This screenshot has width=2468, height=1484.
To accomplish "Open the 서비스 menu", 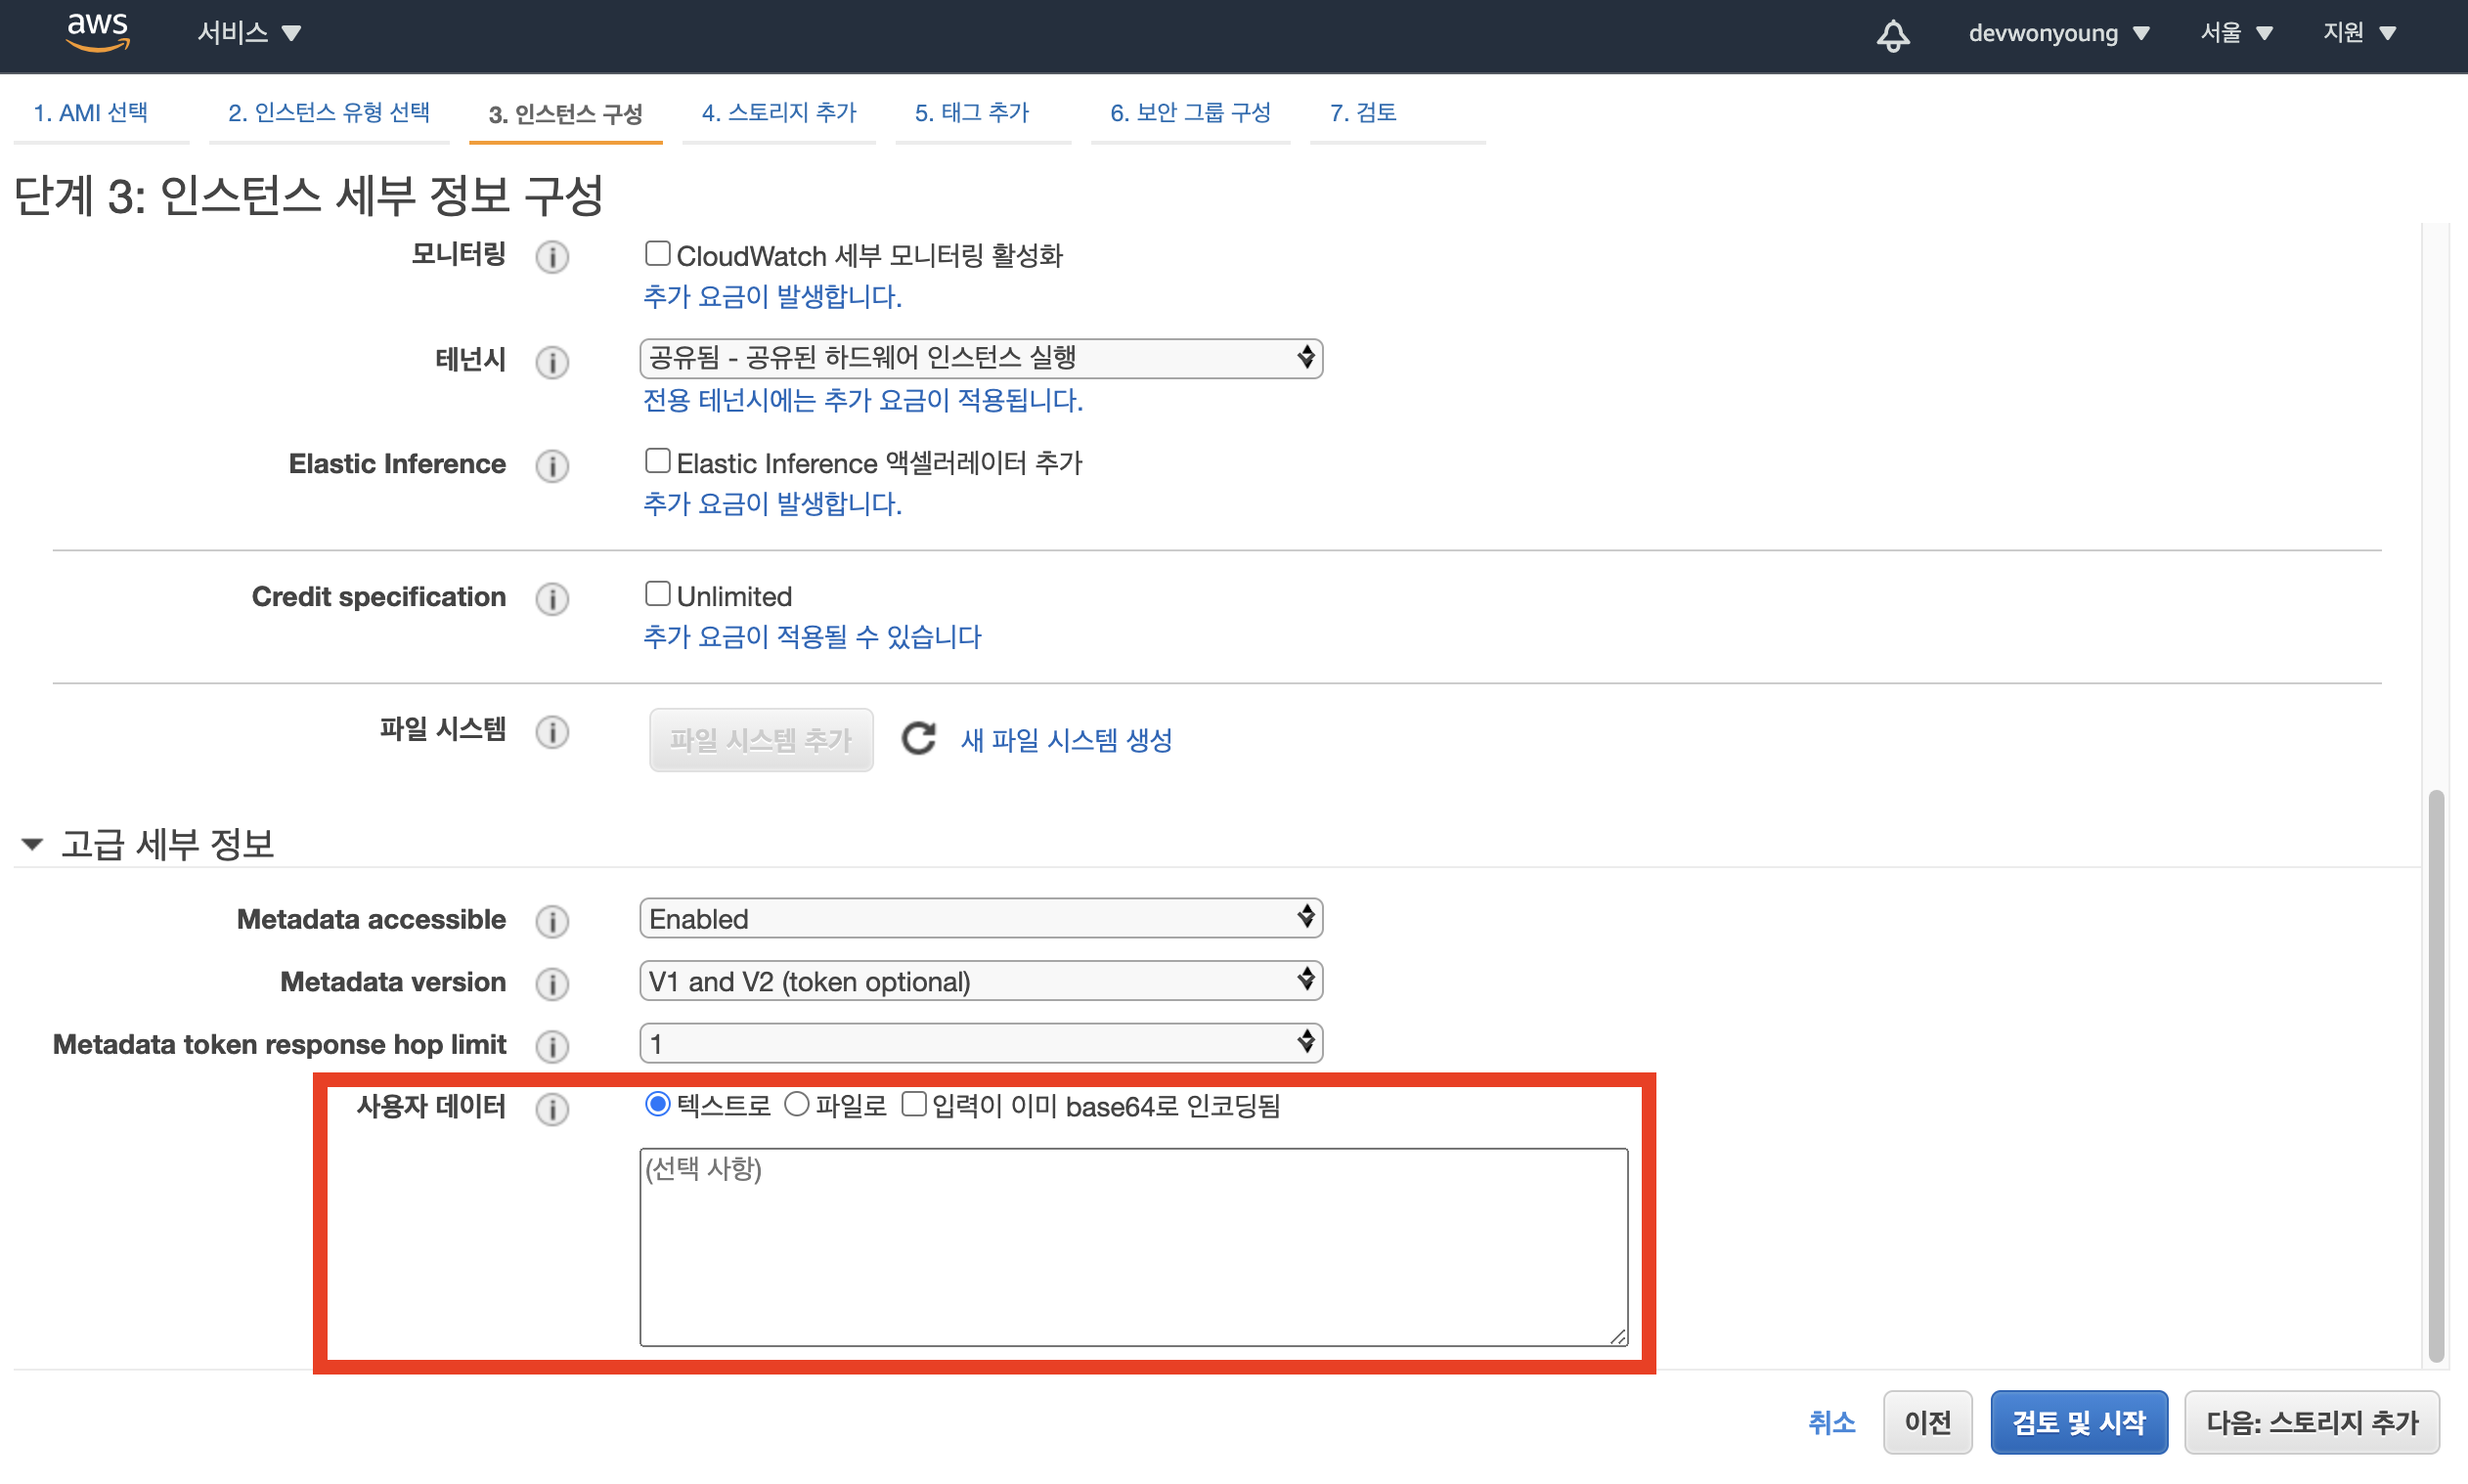I will pos(249,33).
